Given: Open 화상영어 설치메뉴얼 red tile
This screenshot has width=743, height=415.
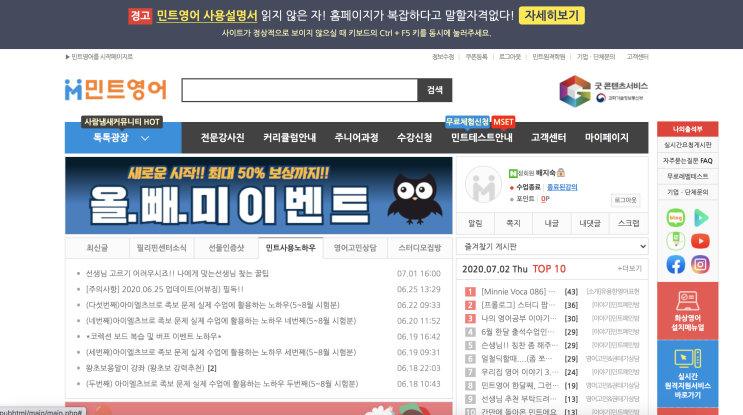Looking at the screenshot, I should [x=688, y=311].
